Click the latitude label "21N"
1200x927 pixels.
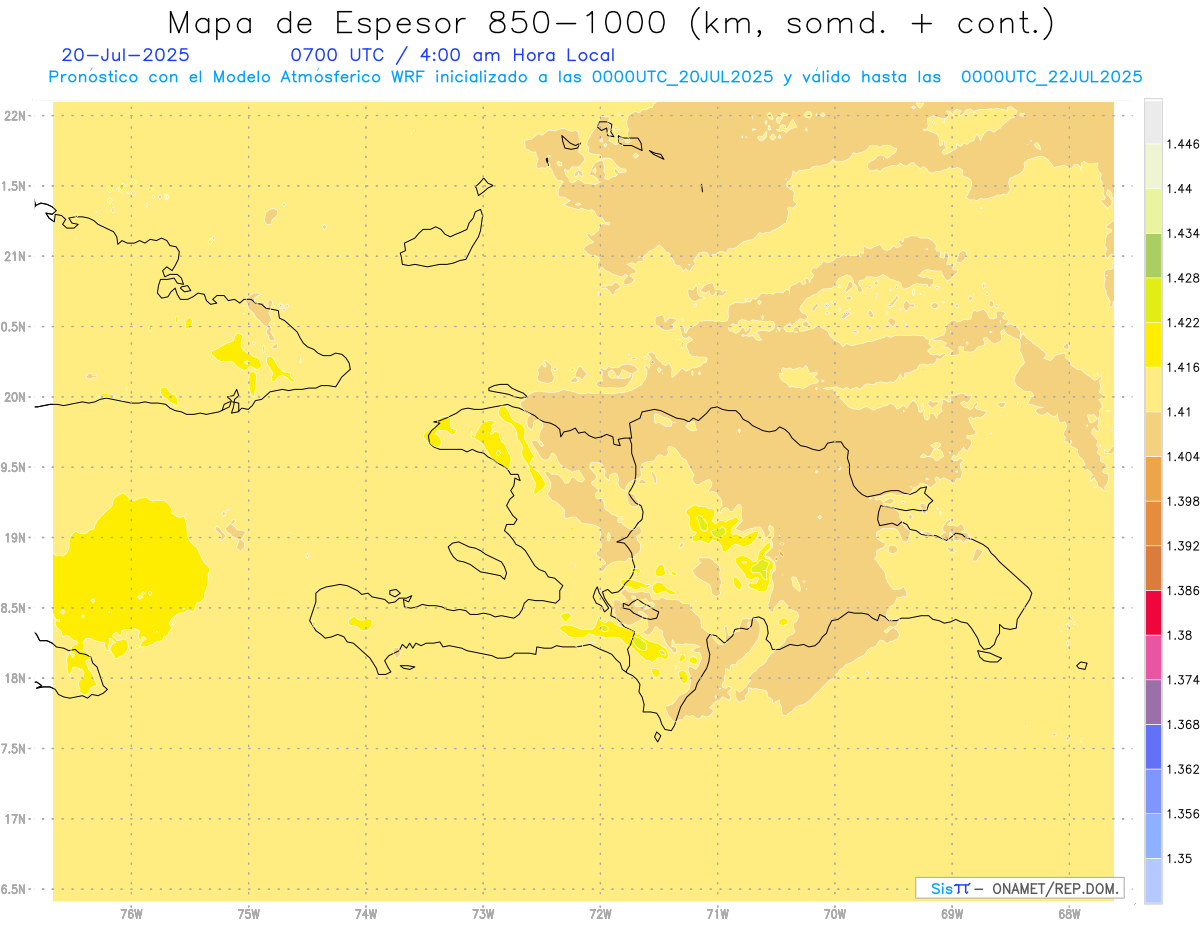coord(16,256)
